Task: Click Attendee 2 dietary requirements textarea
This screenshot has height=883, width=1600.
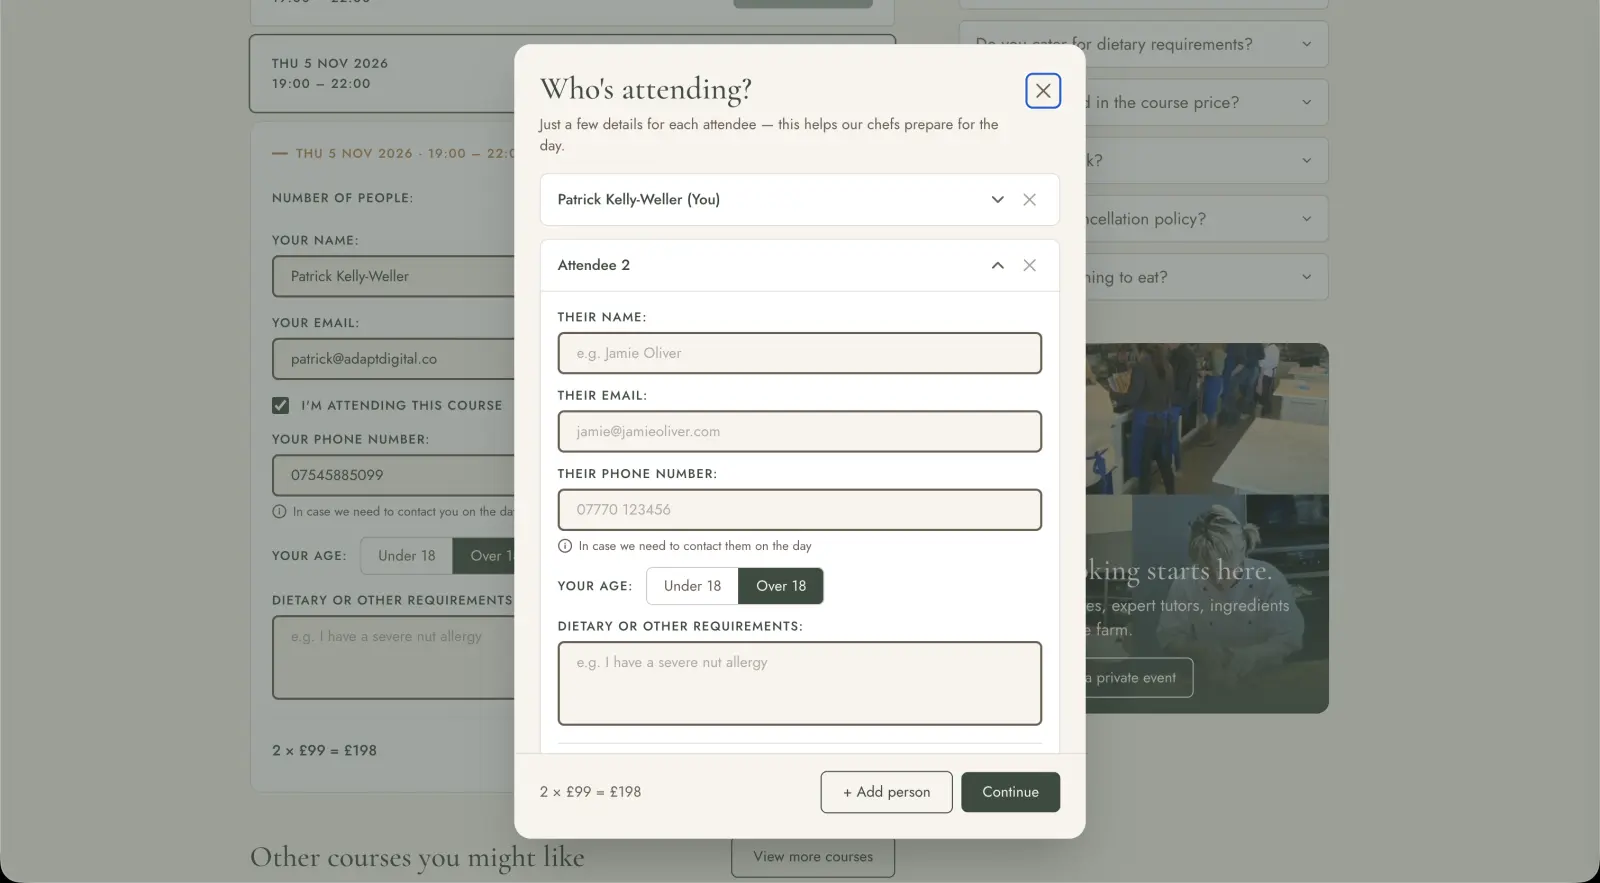Action: (x=799, y=683)
